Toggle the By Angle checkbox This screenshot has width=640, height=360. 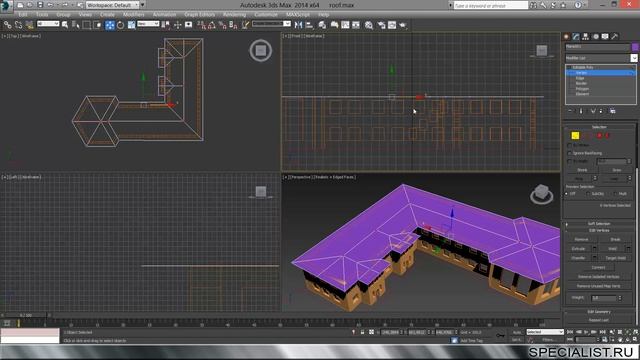(x=569, y=161)
